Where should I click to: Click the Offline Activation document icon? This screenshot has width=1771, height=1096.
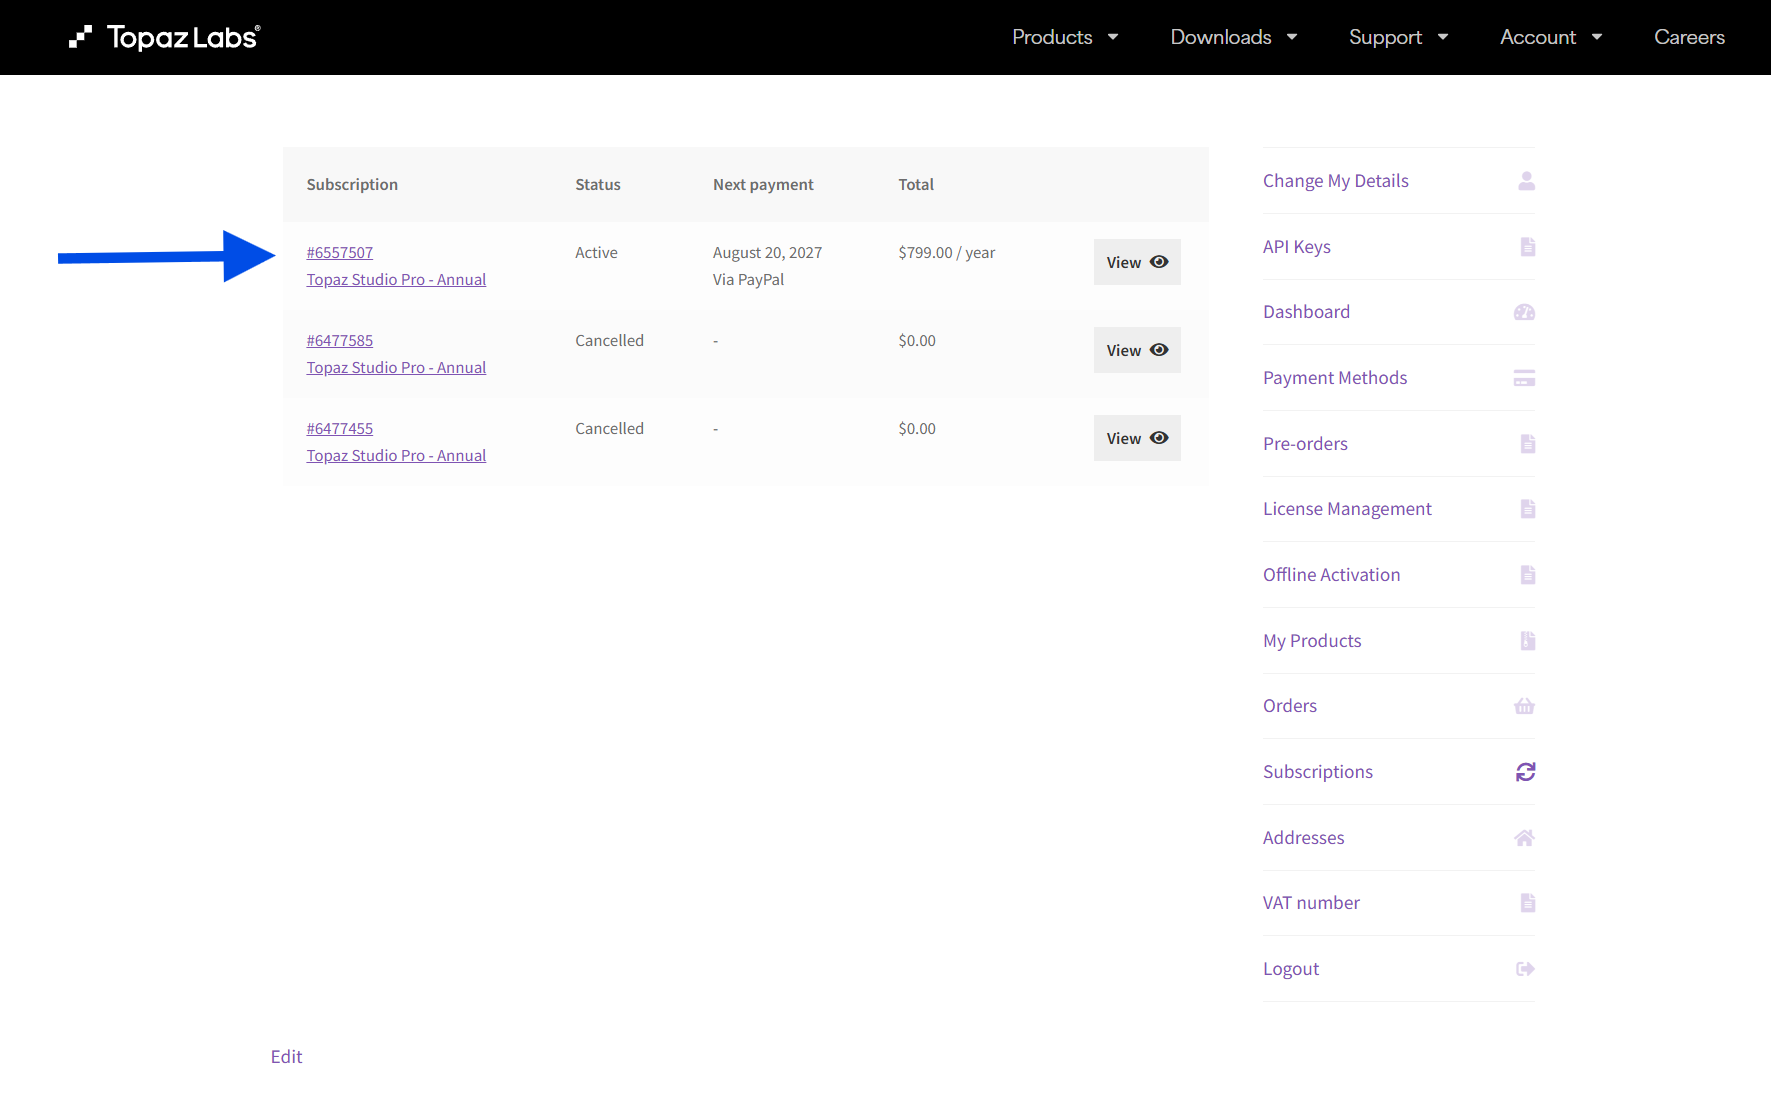pyautogui.click(x=1527, y=575)
